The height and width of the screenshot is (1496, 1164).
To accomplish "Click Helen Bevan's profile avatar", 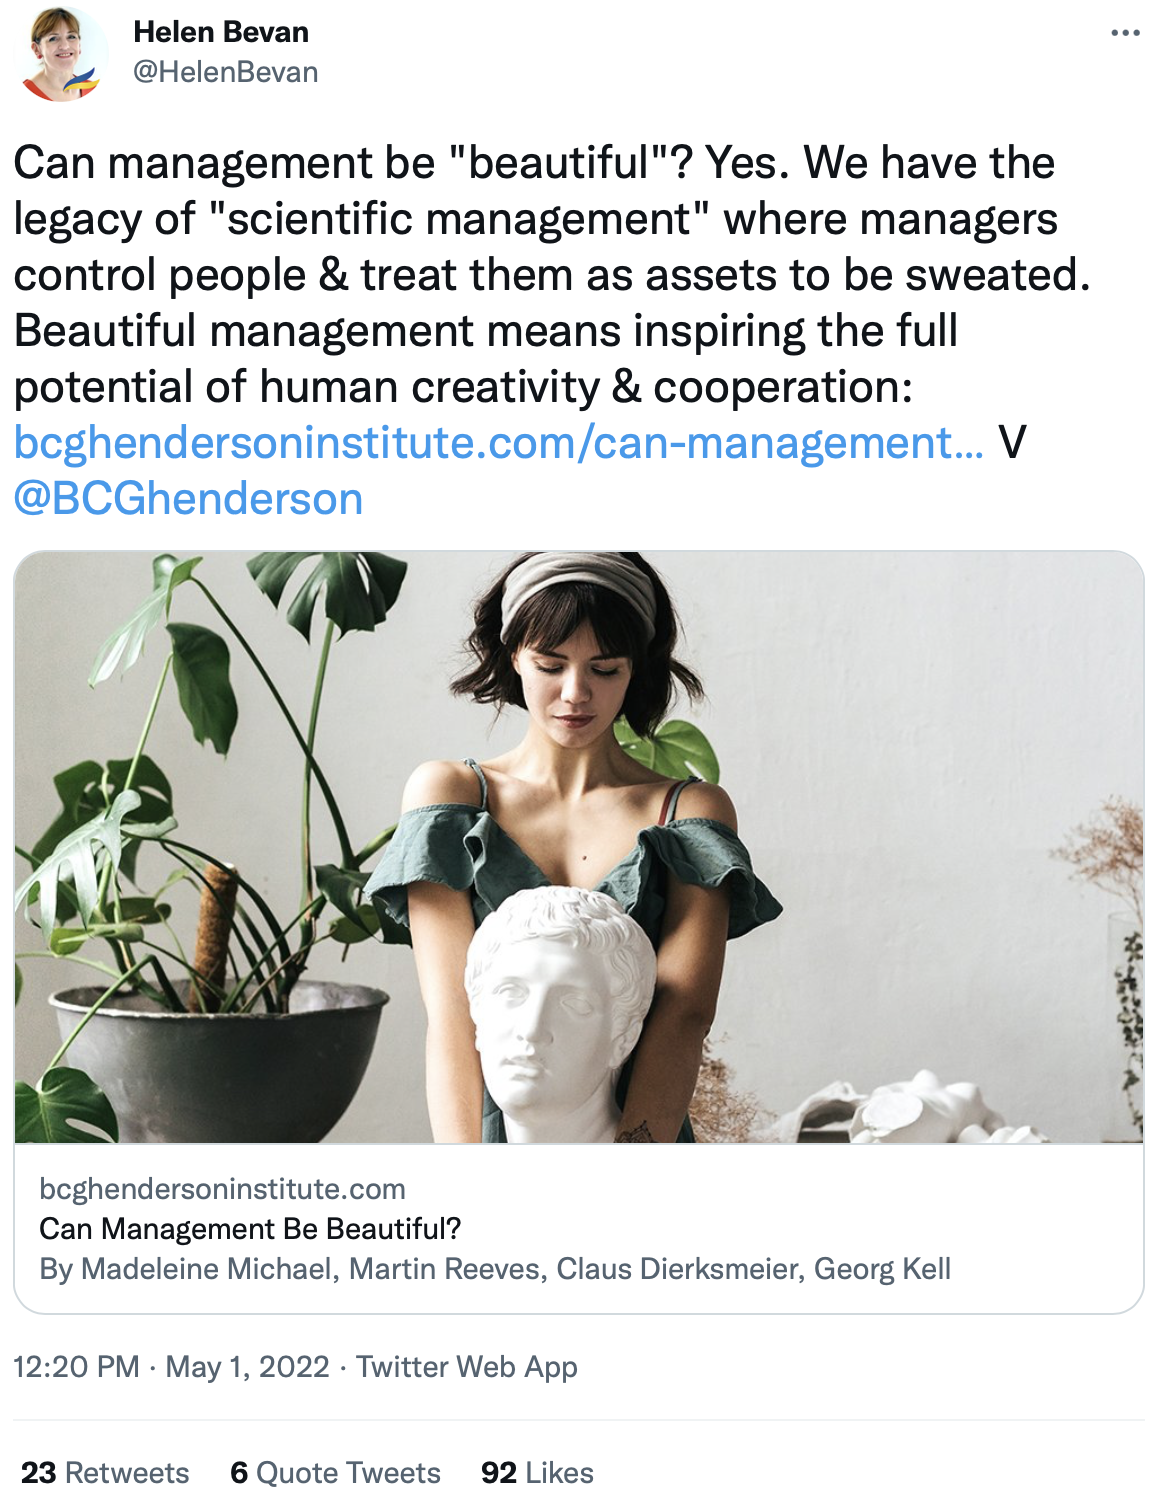I will coord(60,54).
